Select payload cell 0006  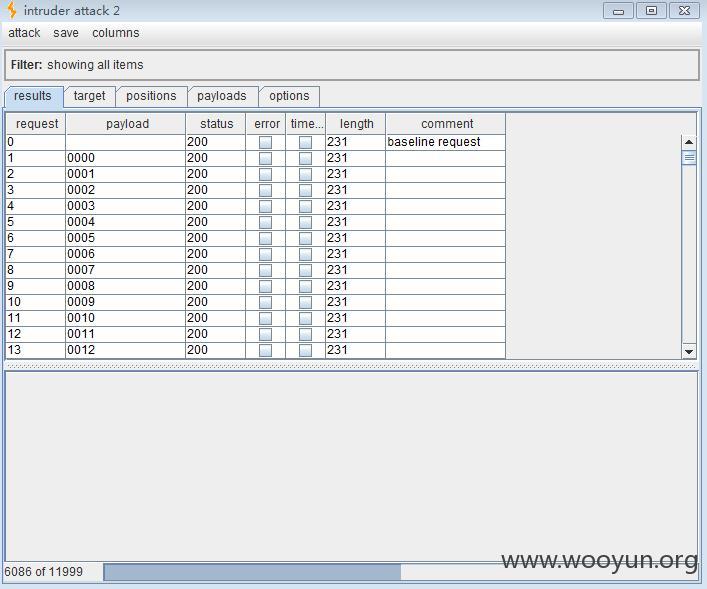click(125, 254)
